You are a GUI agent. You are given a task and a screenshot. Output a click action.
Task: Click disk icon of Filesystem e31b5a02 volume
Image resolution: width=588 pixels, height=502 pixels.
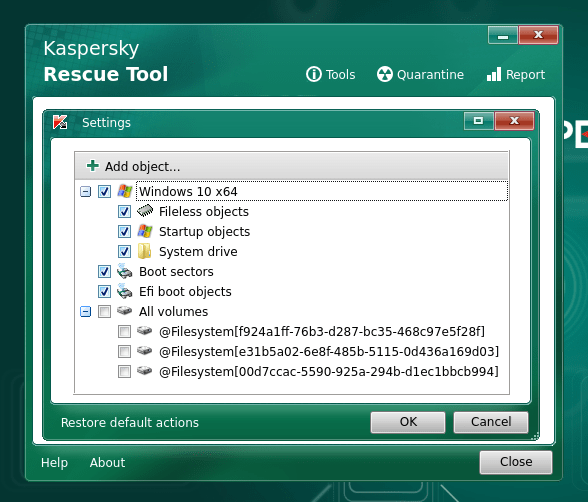click(x=144, y=351)
